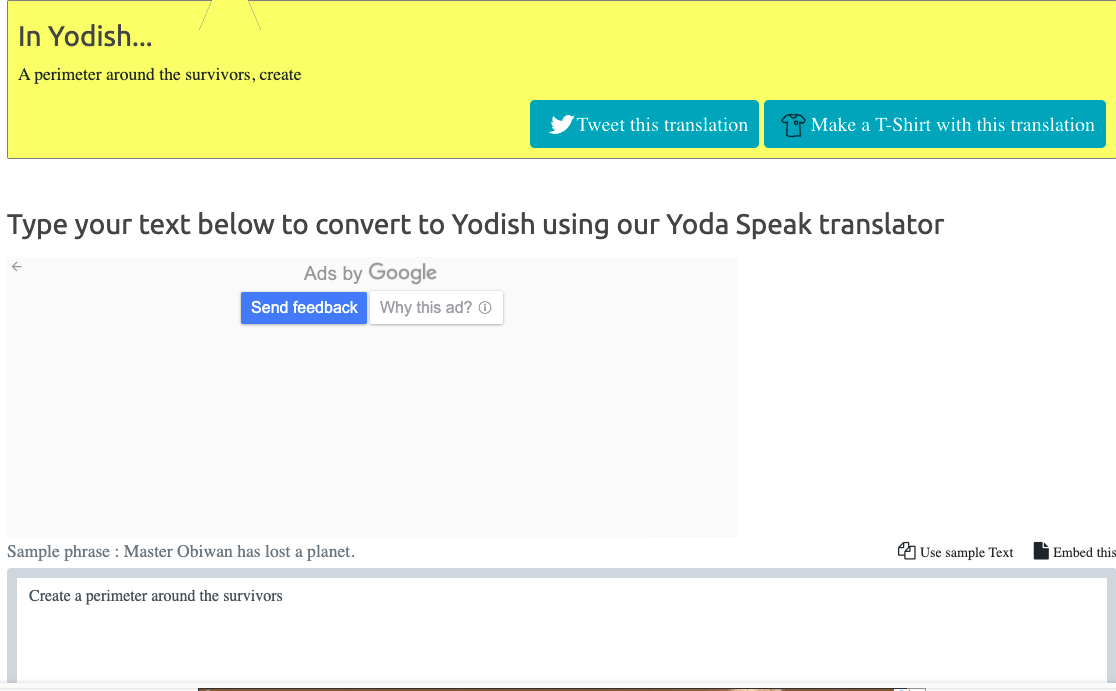Click the document icon next to Embed this
The image size is (1116, 691).
[x=1040, y=551]
